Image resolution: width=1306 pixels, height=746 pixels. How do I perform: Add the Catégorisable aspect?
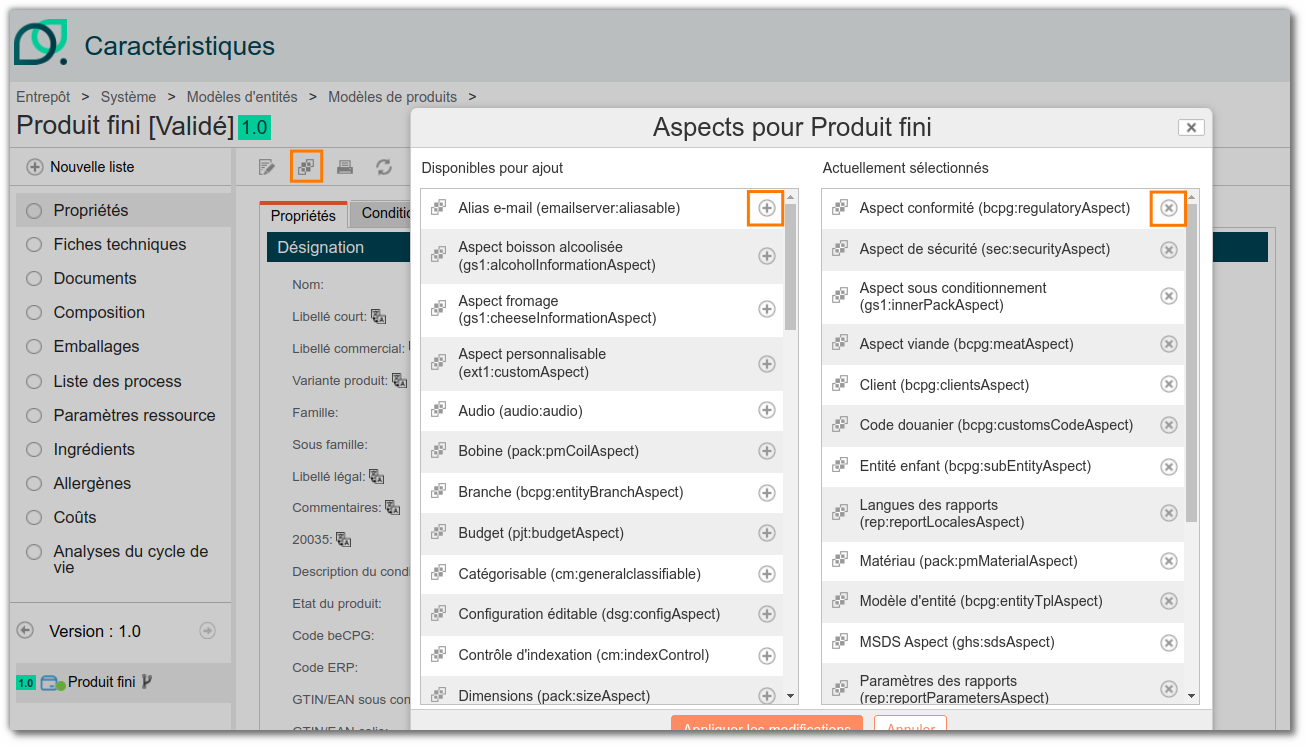tap(766, 574)
